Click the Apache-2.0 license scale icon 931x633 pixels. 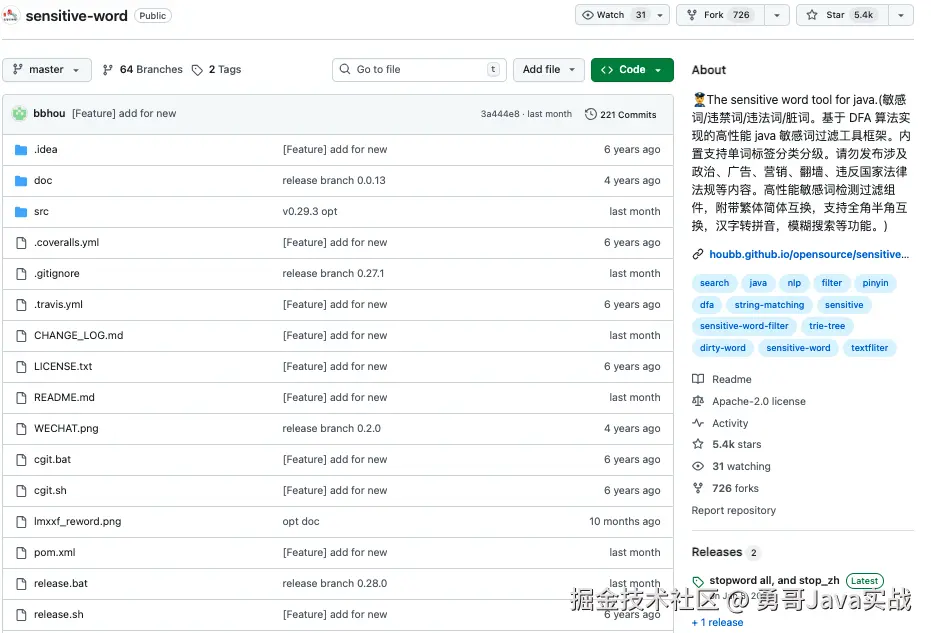[x=698, y=402]
